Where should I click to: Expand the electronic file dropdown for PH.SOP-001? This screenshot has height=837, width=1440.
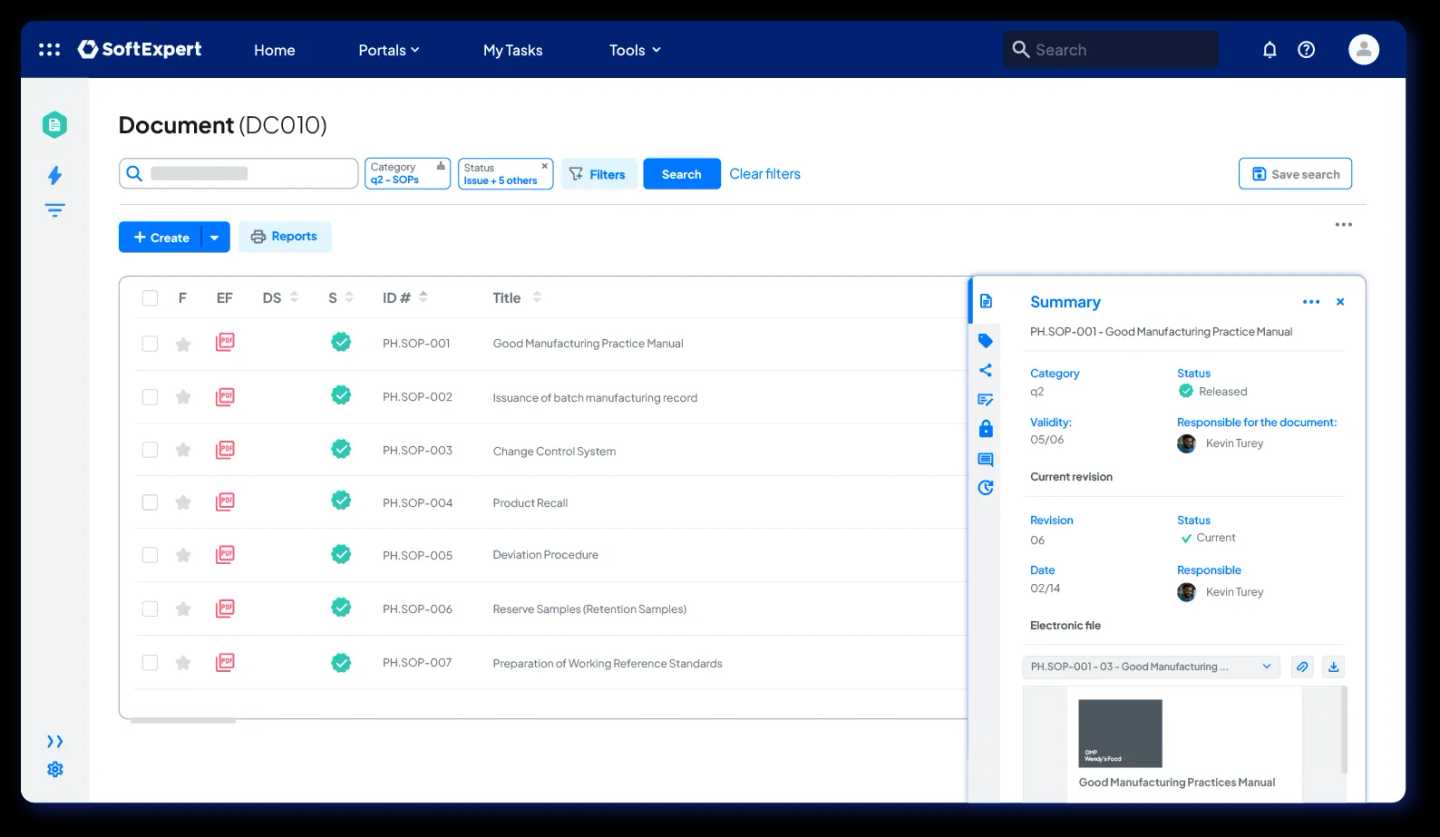click(1268, 666)
